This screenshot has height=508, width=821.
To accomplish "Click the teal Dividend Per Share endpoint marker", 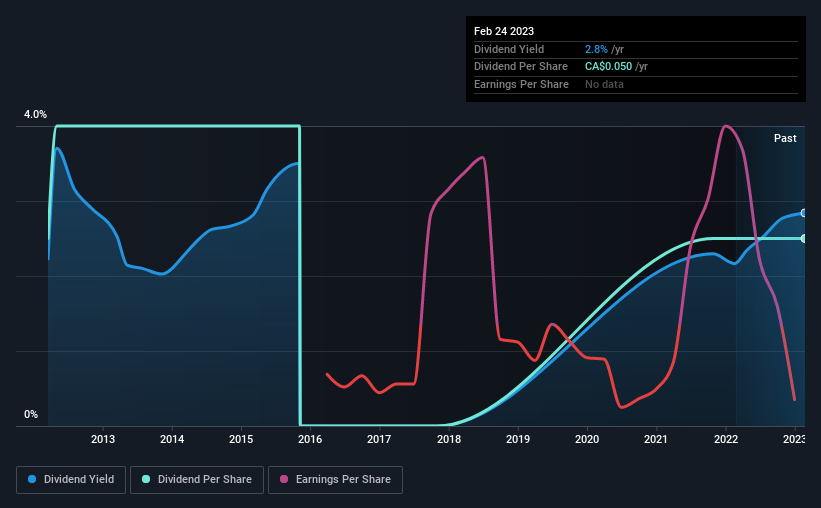I will (x=804, y=238).
